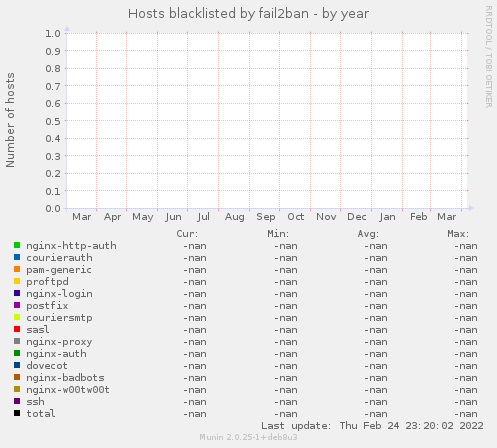497x448 pixels.
Task: Click the May label on x-axis
Action: click(143, 217)
